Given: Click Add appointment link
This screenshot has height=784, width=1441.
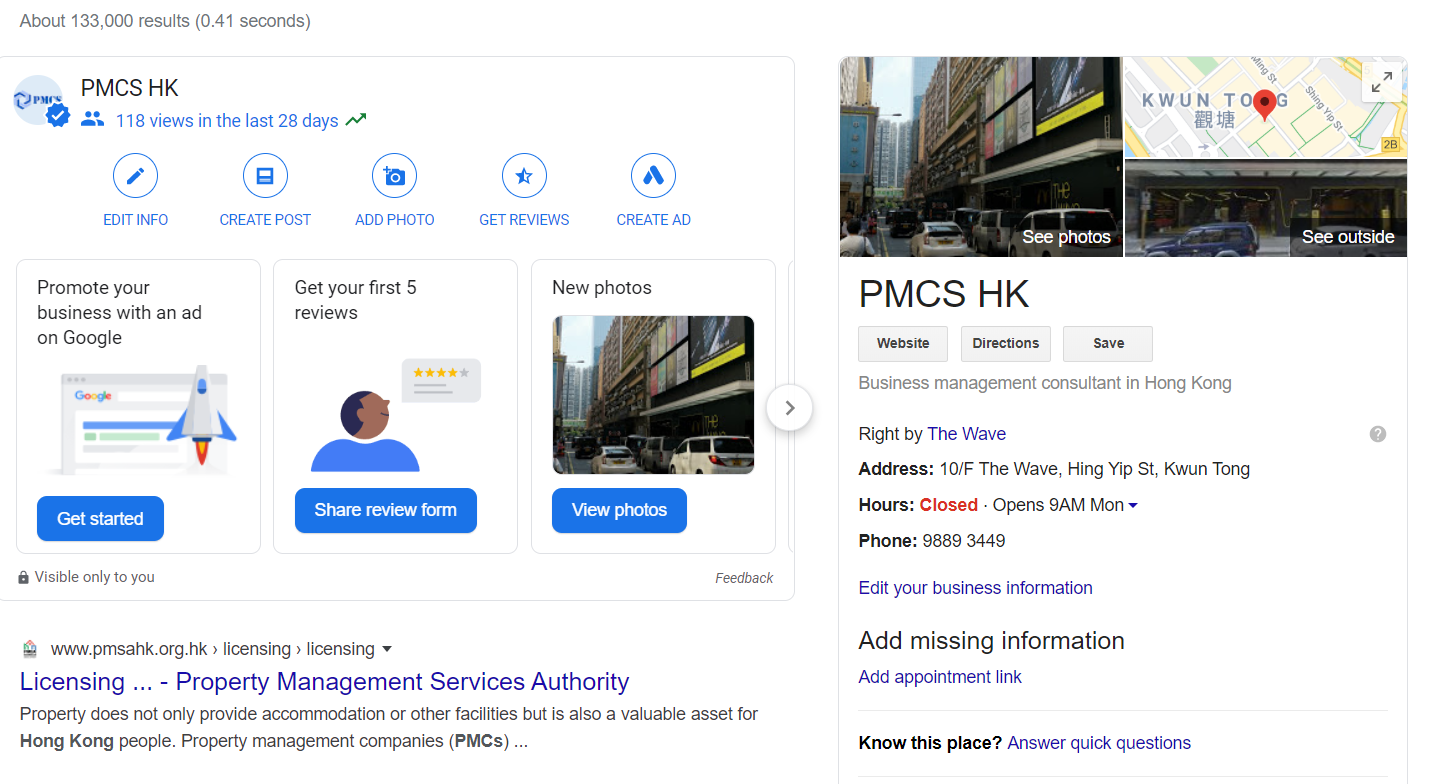Looking at the screenshot, I should pos(940,677).
